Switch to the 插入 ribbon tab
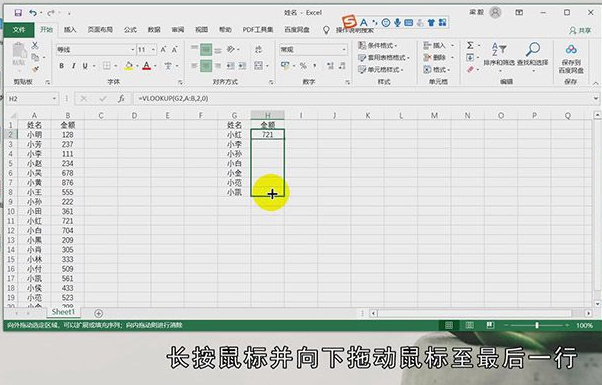This screenshot has width=602, height=385. tap(70, 30)
